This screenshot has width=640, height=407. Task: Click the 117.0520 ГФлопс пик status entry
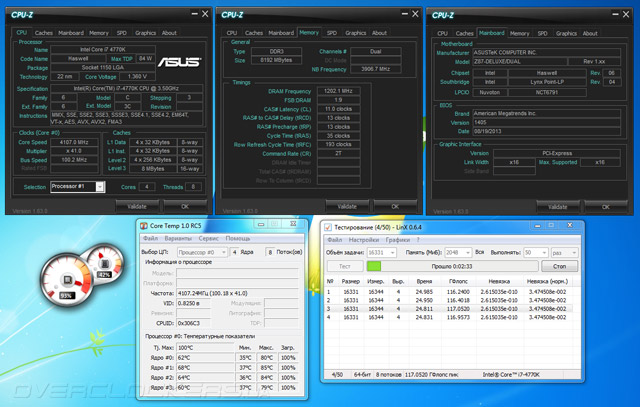coord(431,374)
